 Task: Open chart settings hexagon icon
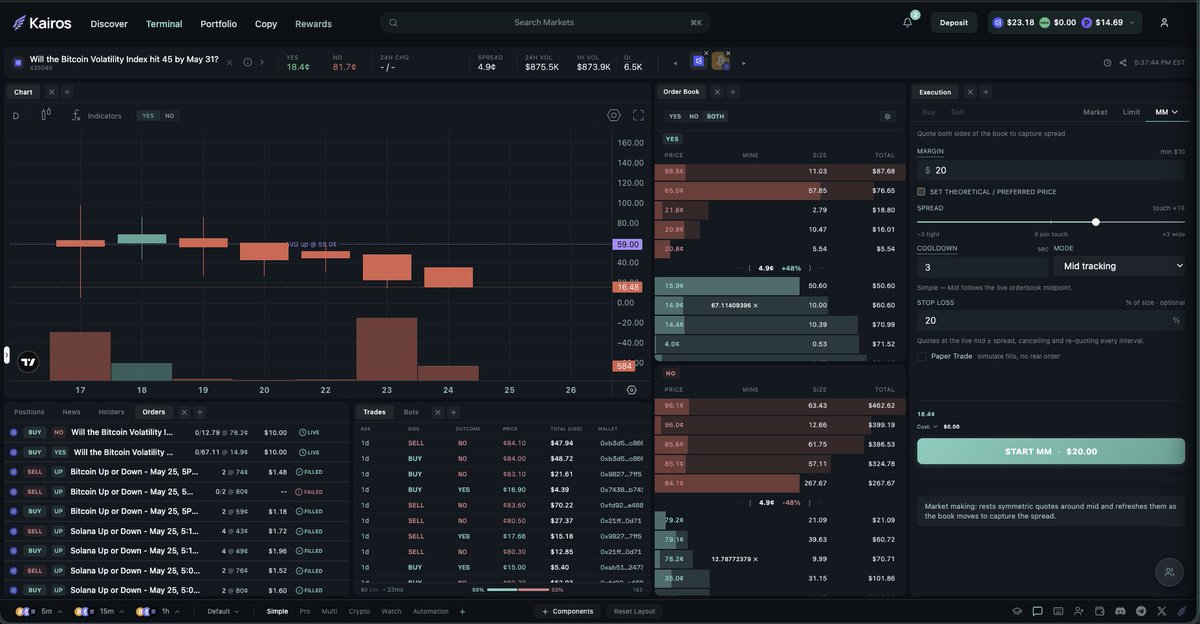coord(614,115)
